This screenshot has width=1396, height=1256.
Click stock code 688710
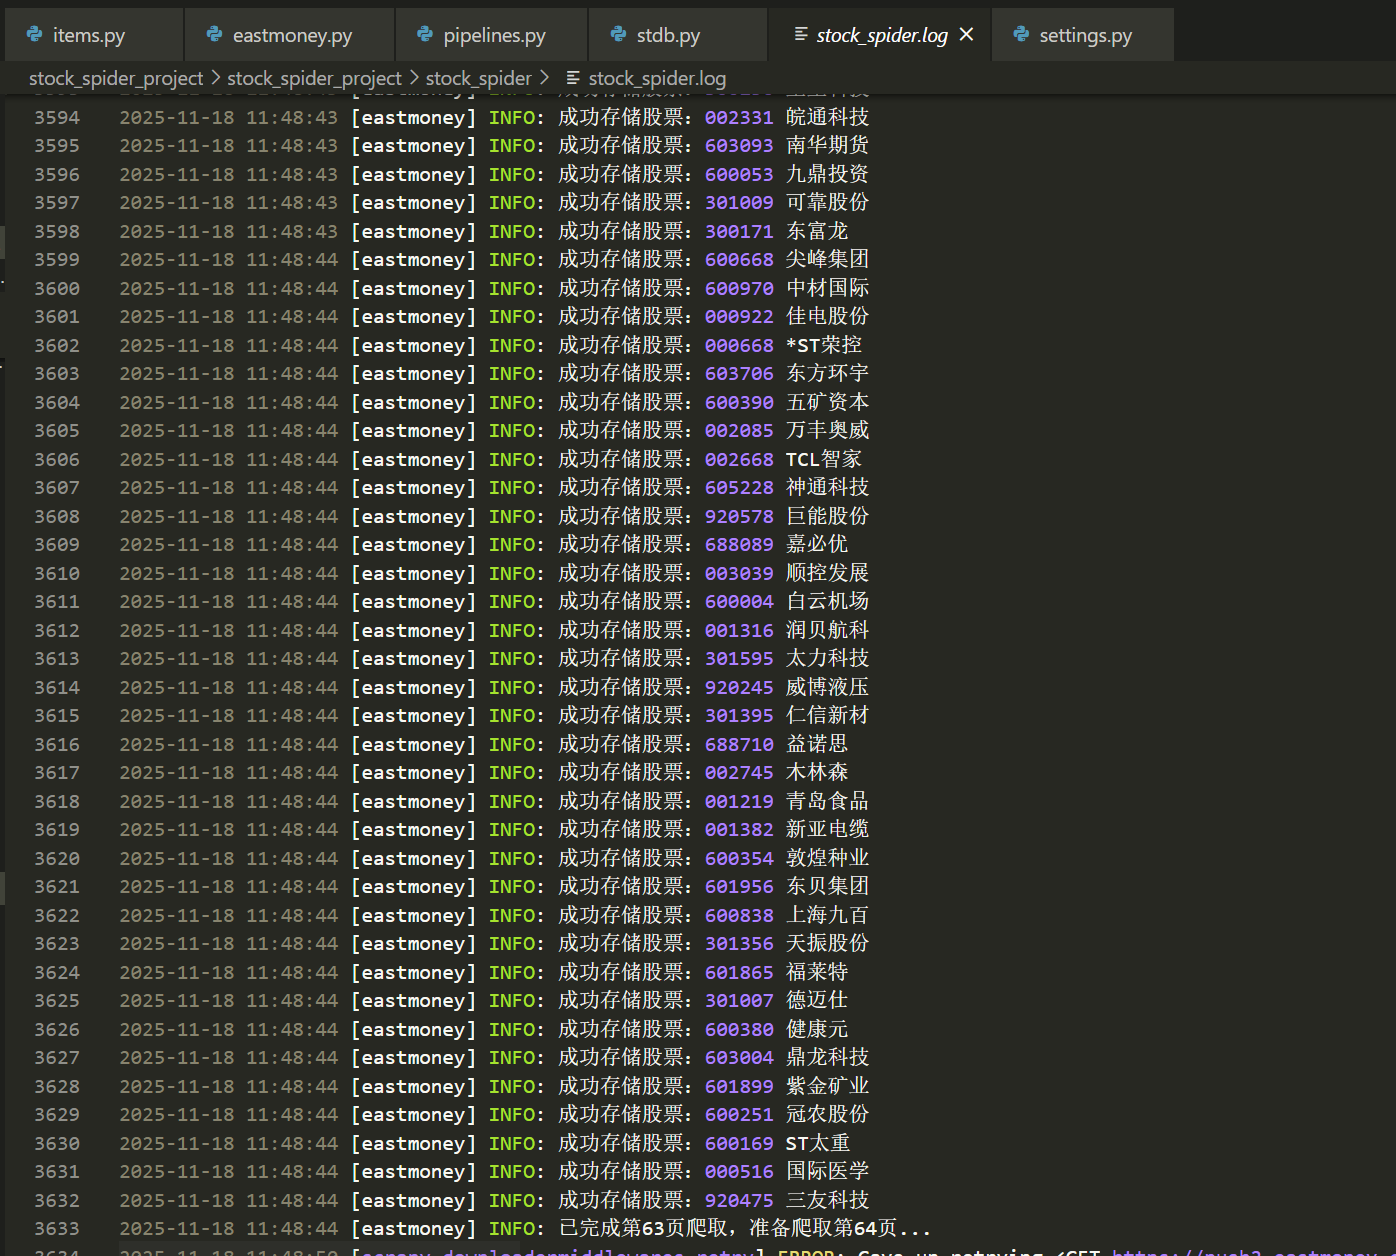(739, 745)
